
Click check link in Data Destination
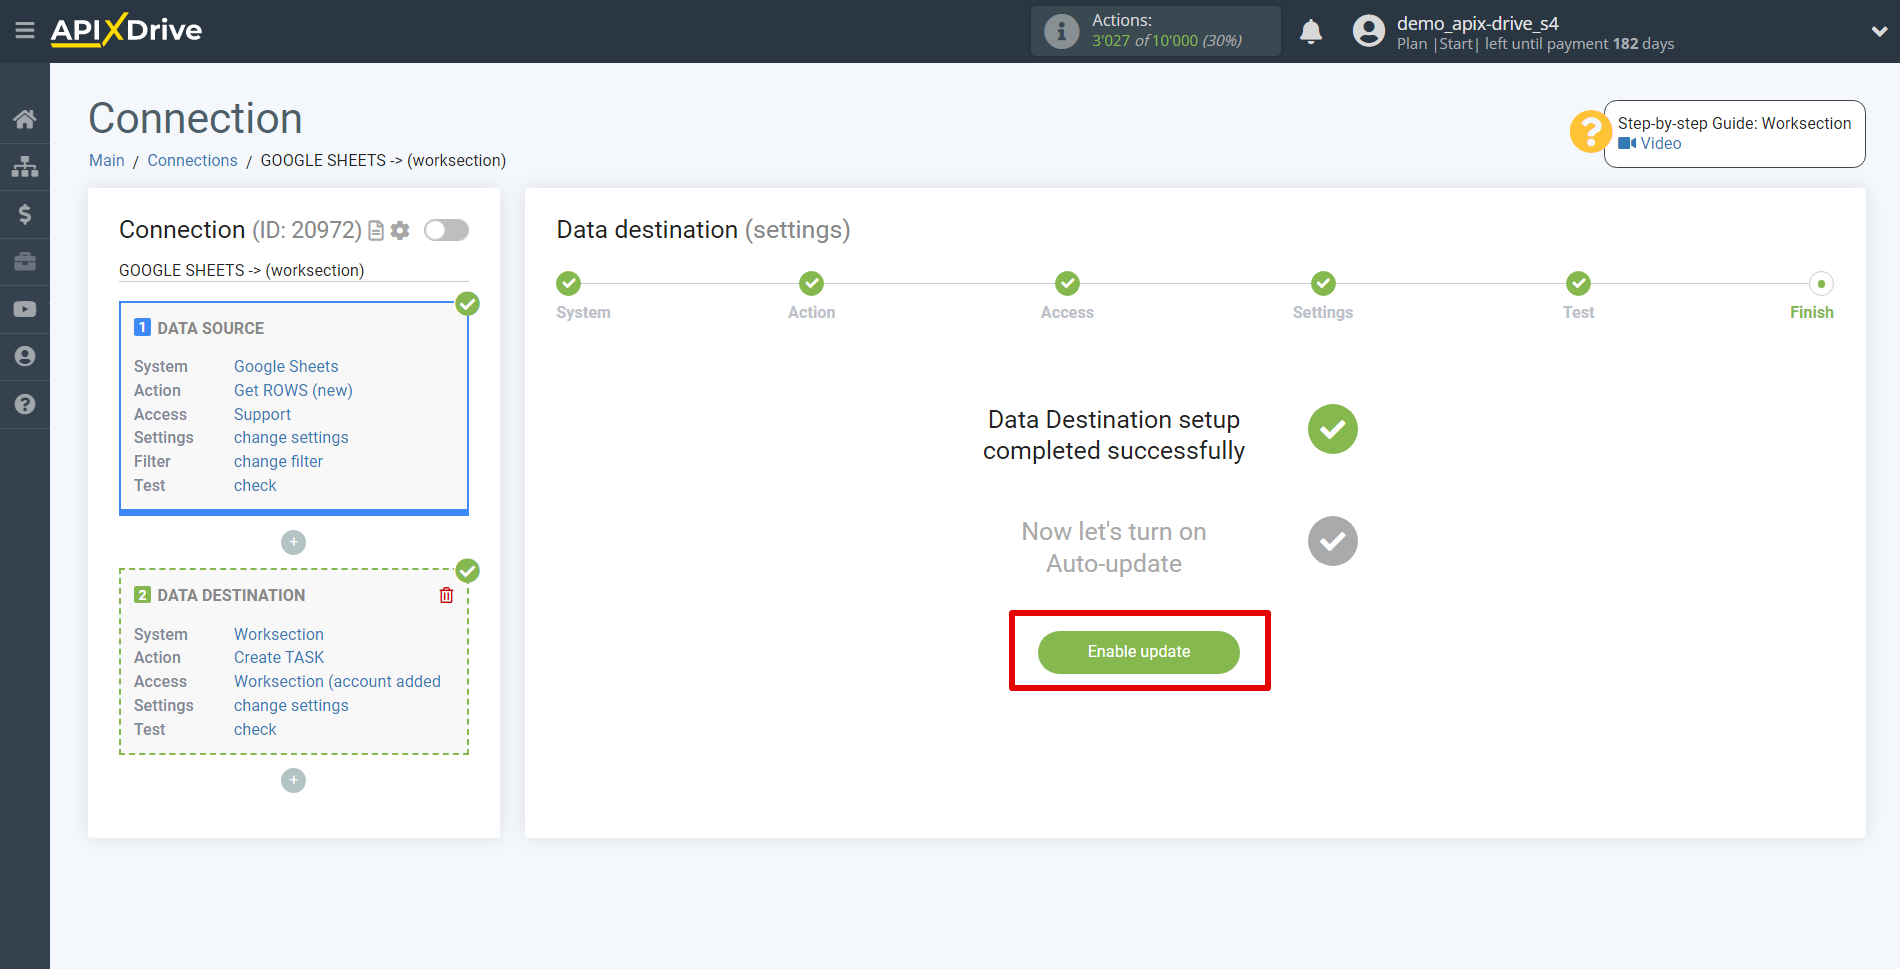click(x=255, y=729)
